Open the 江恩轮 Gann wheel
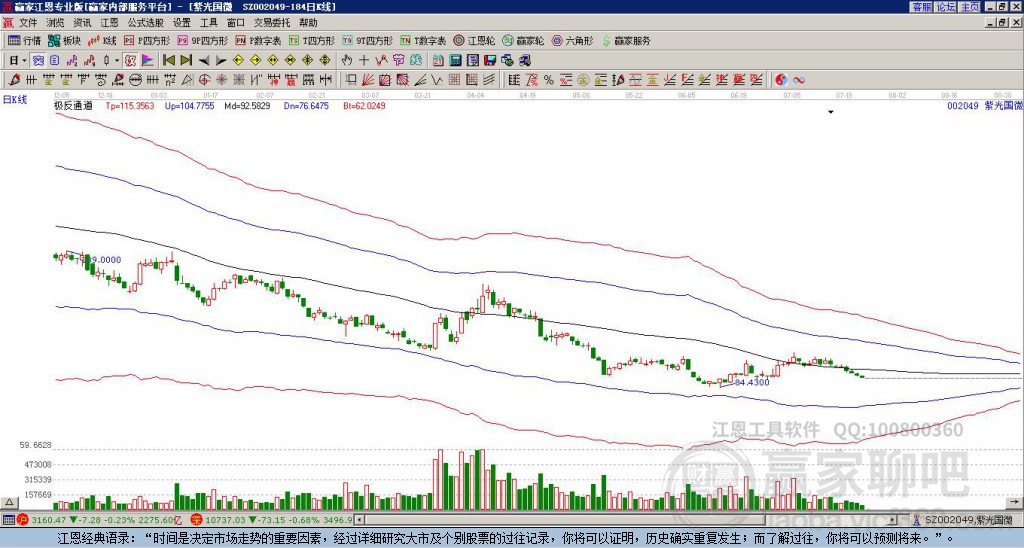Viewport: 1024px width, 548px height. pos(474,40)
